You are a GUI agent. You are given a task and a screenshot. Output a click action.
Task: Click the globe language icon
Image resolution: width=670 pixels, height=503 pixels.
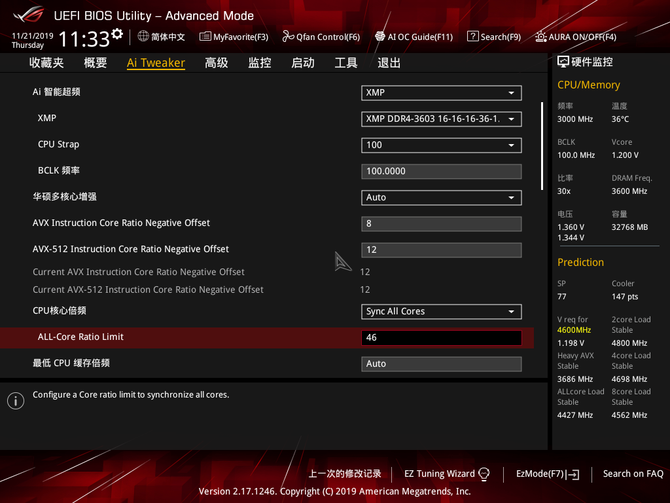(x=143, y=36)
